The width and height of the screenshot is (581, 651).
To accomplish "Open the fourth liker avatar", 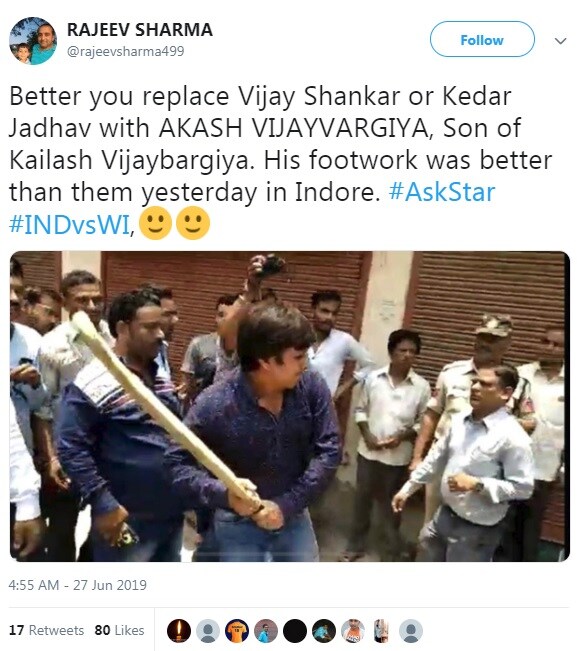I will coord(266,631).
